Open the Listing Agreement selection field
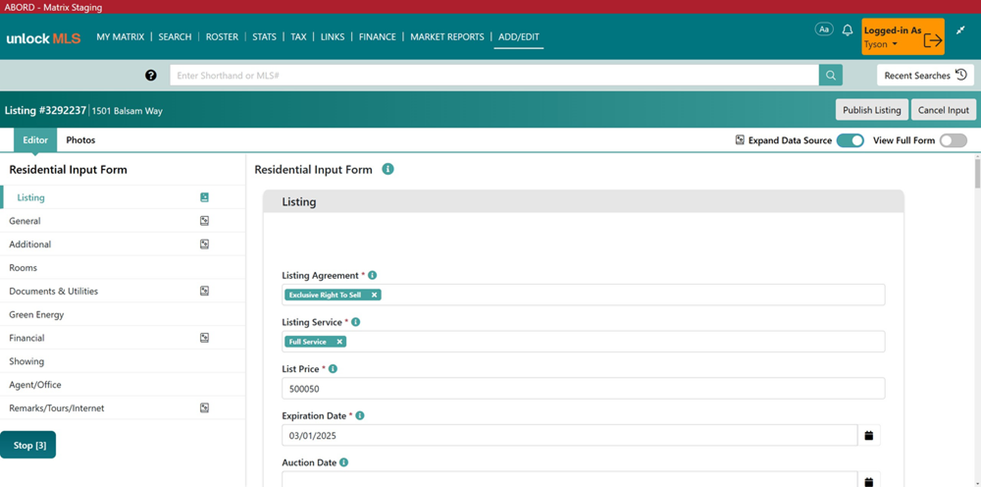This screenshot has width=981, height=487. pos(583,295)
